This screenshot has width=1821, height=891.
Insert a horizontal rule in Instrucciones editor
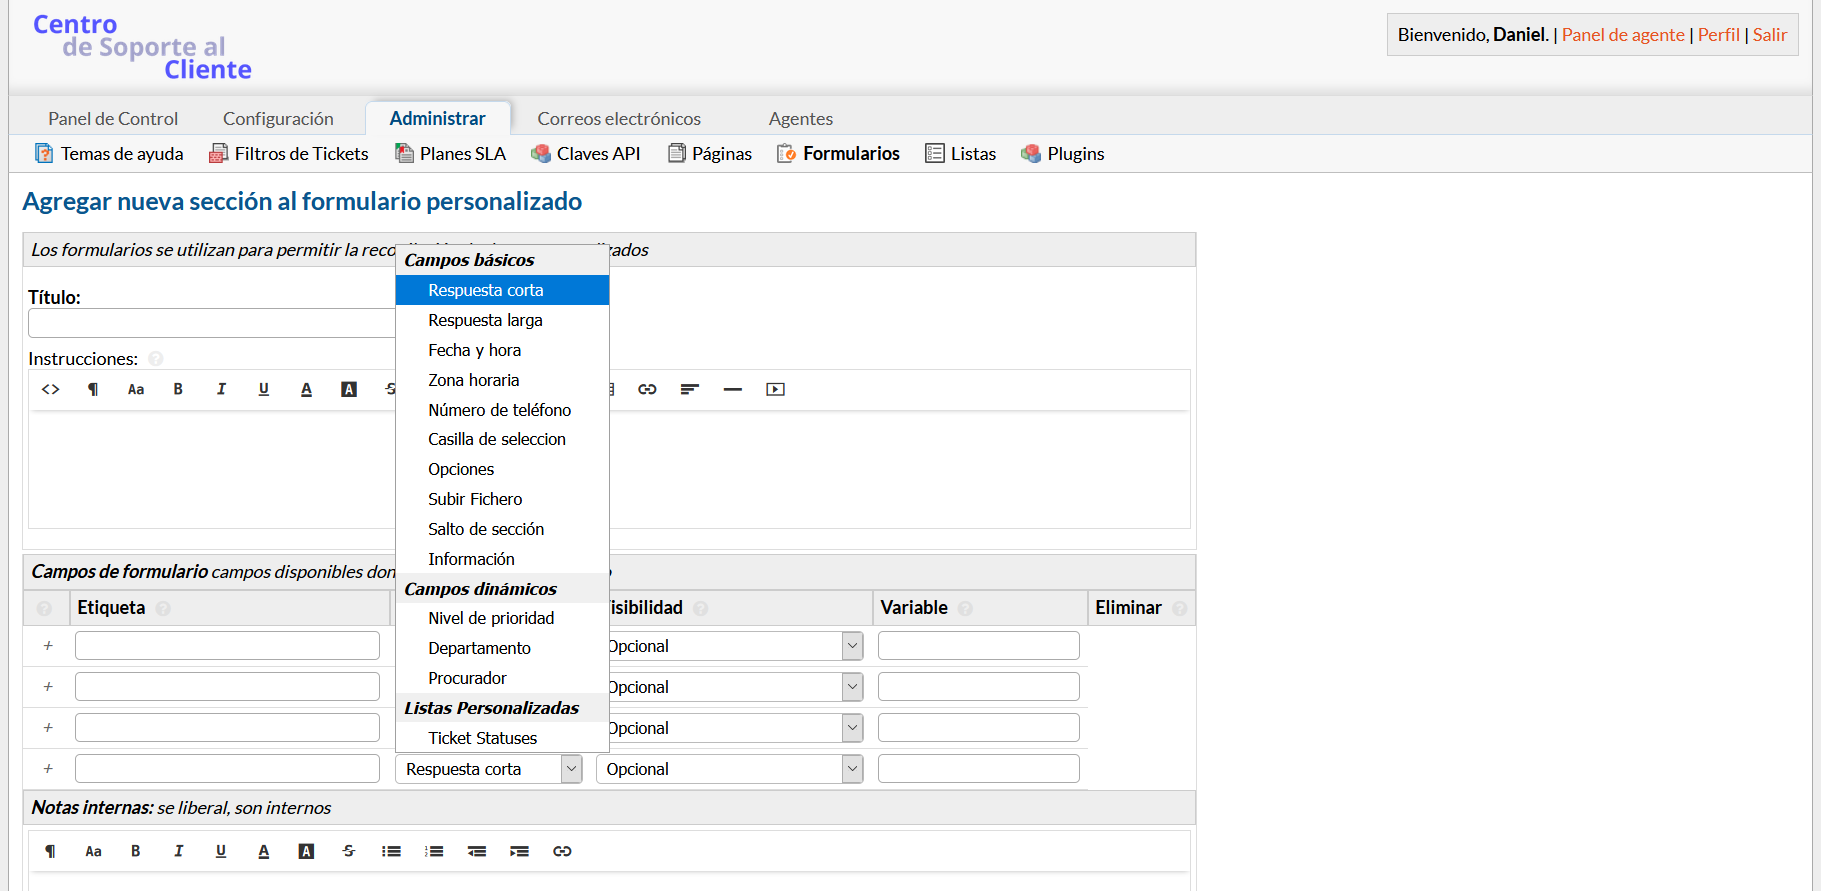(x=732, y=389)
